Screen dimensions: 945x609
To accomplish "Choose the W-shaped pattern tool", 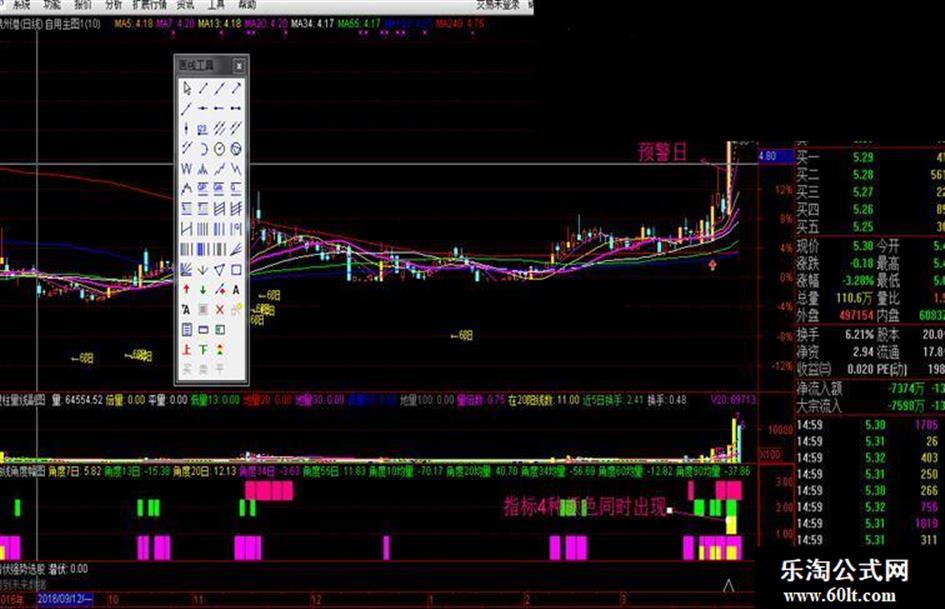I will coord(186,169).
